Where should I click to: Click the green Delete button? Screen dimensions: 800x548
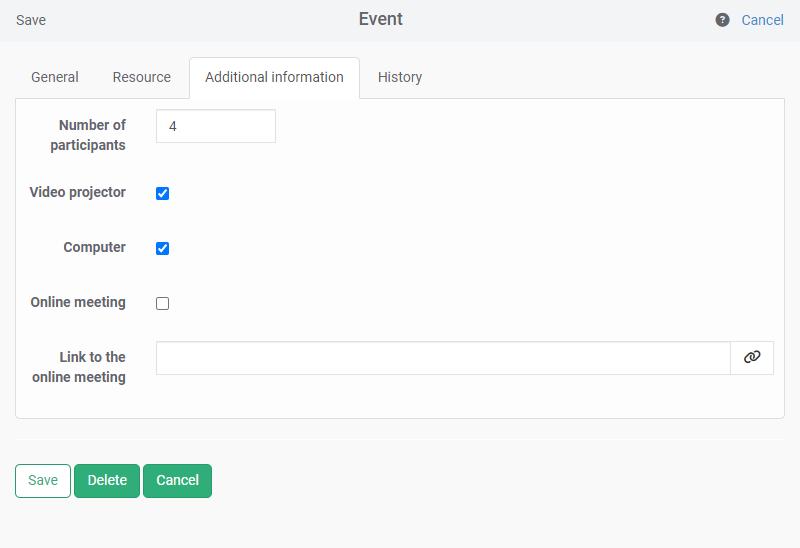coord(107,481)
